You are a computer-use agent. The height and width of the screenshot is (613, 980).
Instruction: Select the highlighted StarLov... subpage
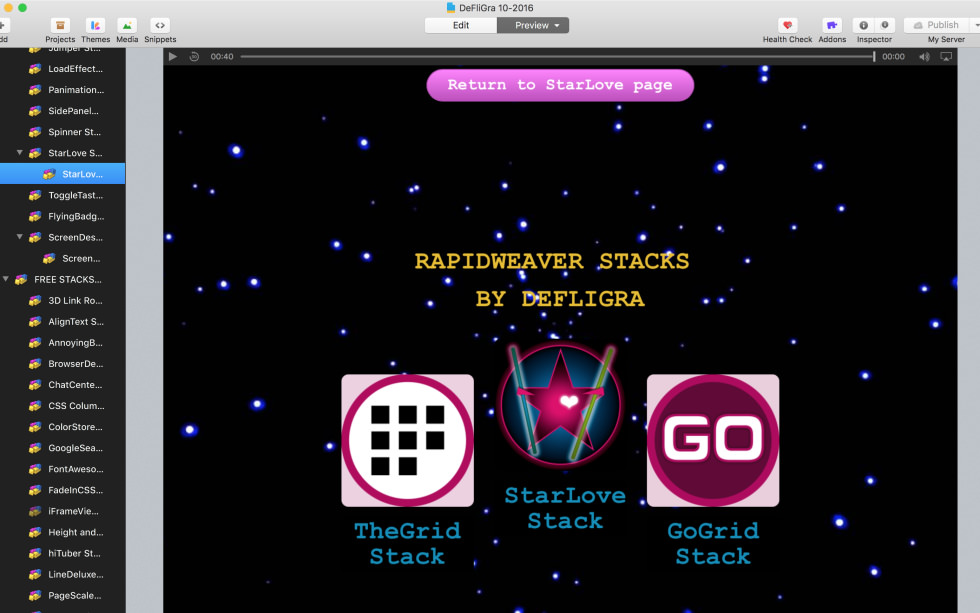pyautogui.click(x=62, y=174)
